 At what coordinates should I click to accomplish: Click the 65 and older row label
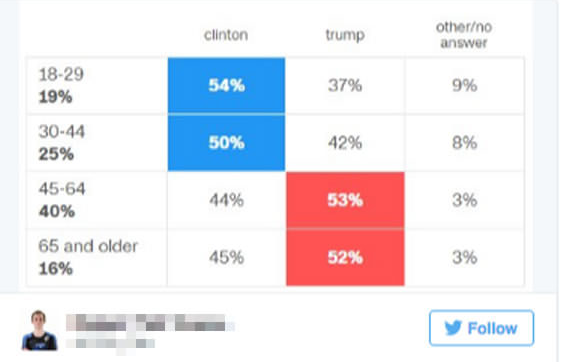(88, 246)
